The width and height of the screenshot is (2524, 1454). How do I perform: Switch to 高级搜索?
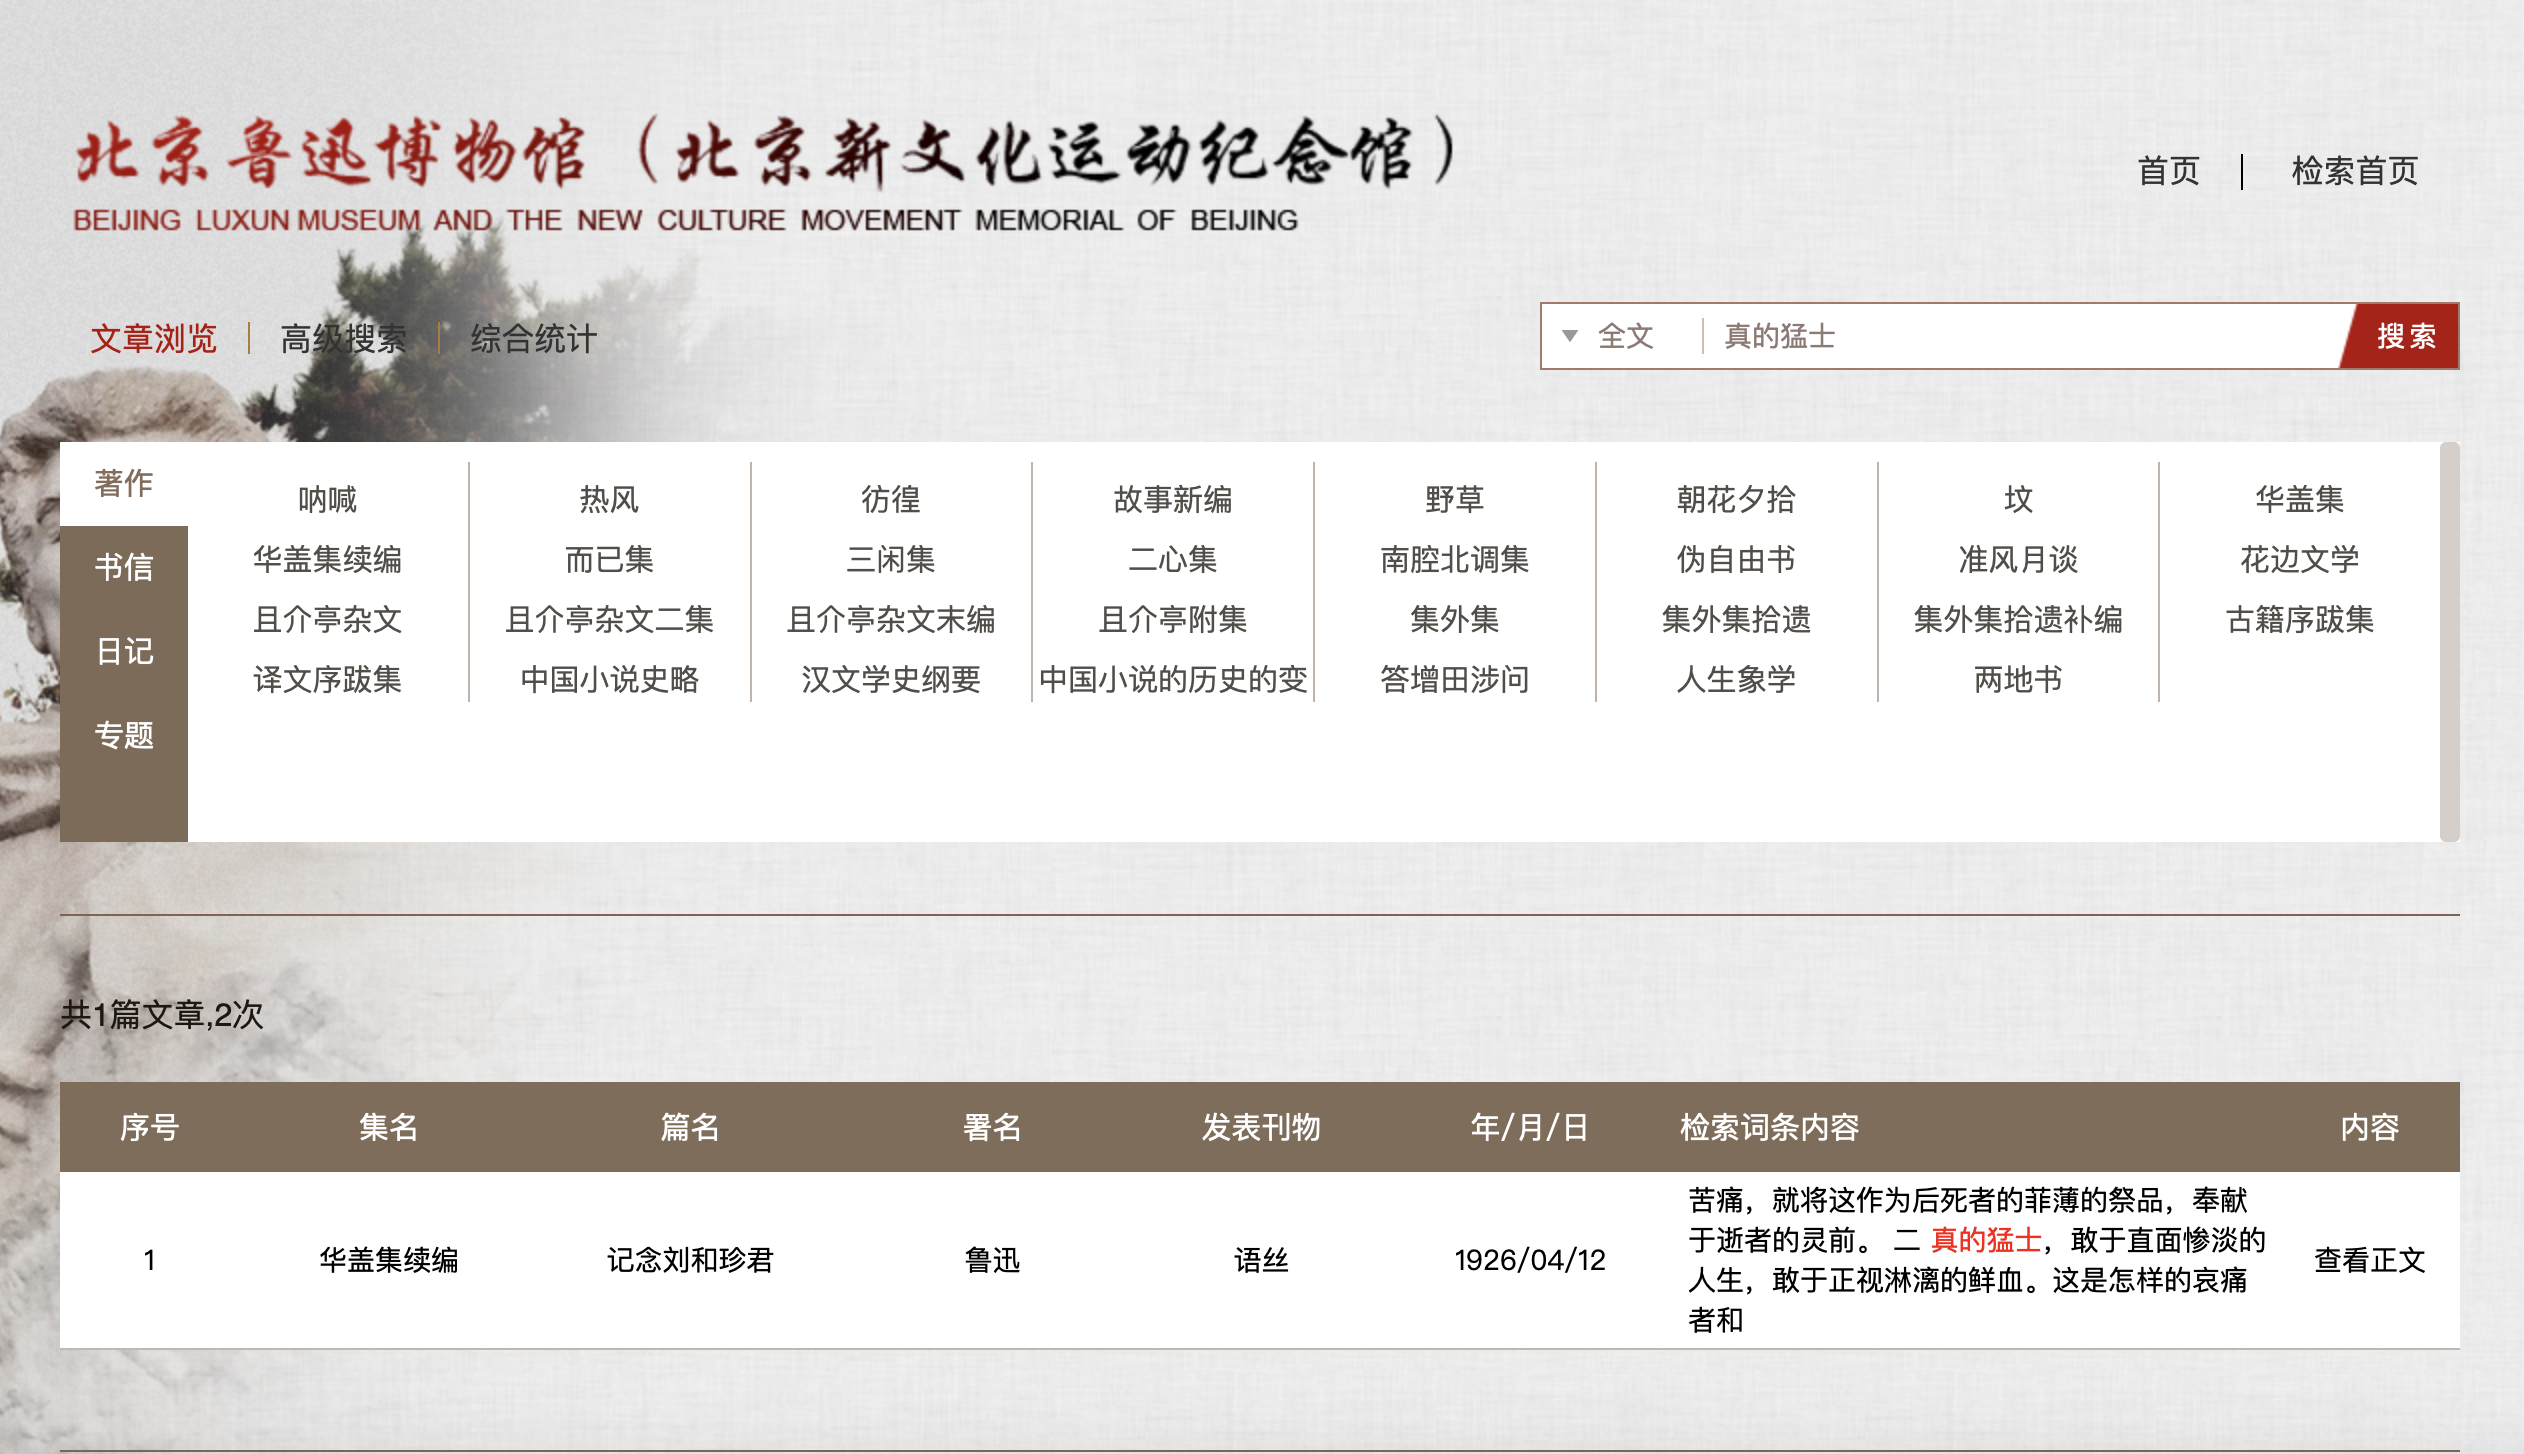343,338
